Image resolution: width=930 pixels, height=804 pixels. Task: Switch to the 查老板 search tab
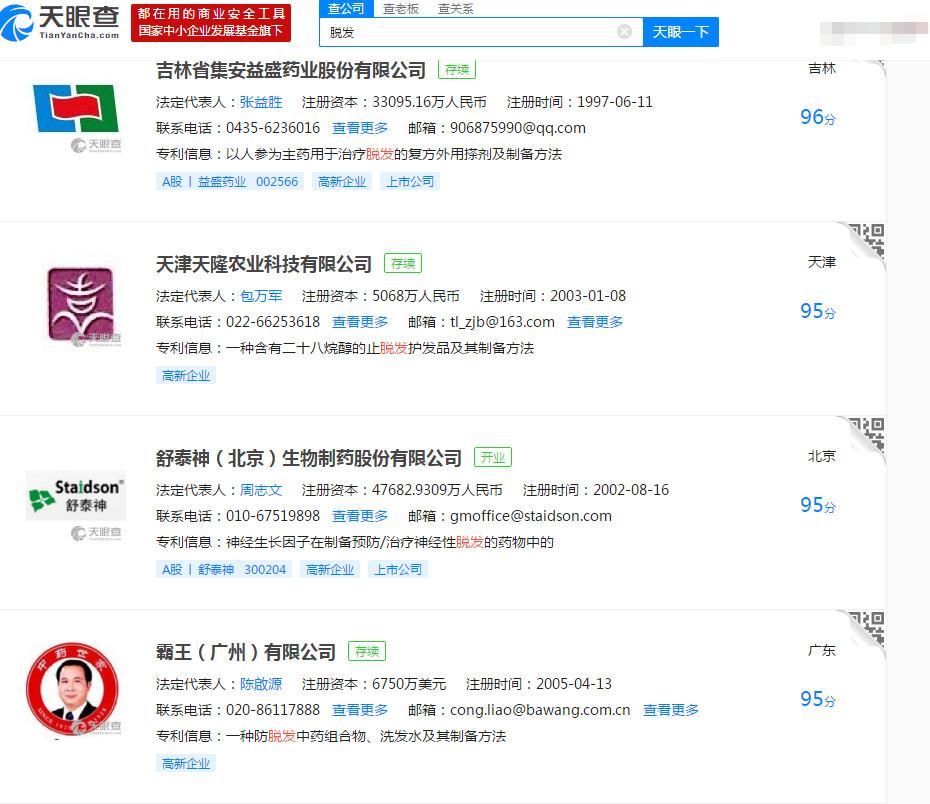[401, 9]
